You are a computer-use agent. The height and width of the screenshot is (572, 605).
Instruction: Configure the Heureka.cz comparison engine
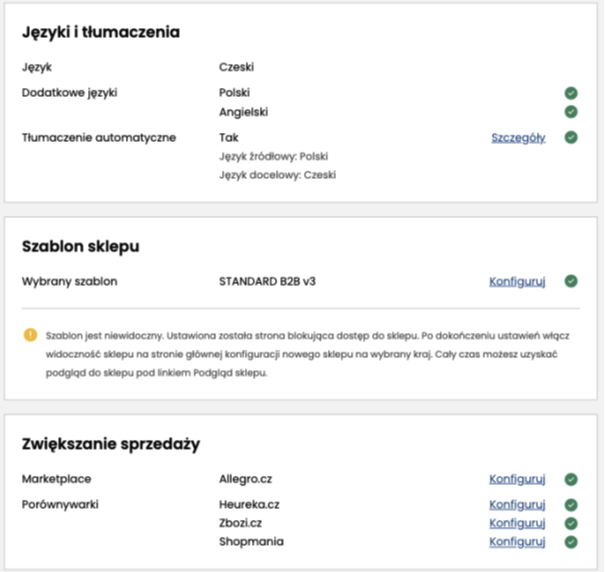pyautogui.click(x=517, y=505)
